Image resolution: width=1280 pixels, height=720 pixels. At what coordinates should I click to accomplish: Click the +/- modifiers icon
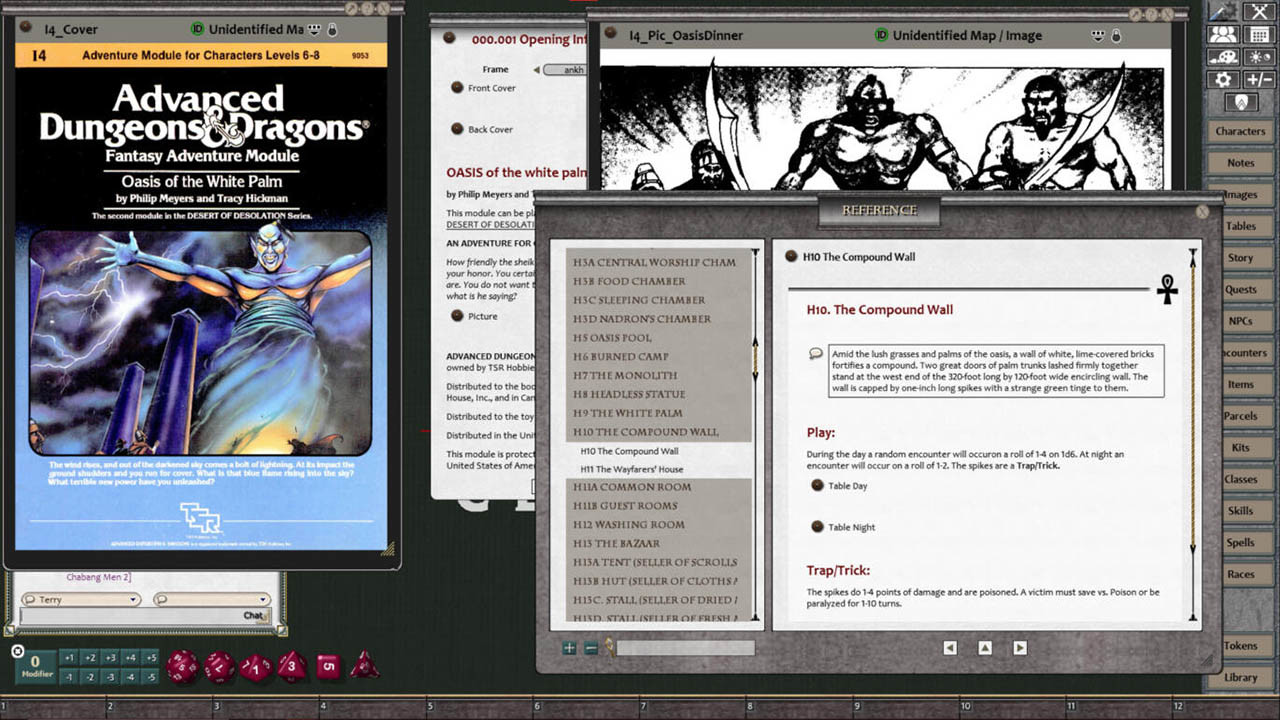point(1260,79)
